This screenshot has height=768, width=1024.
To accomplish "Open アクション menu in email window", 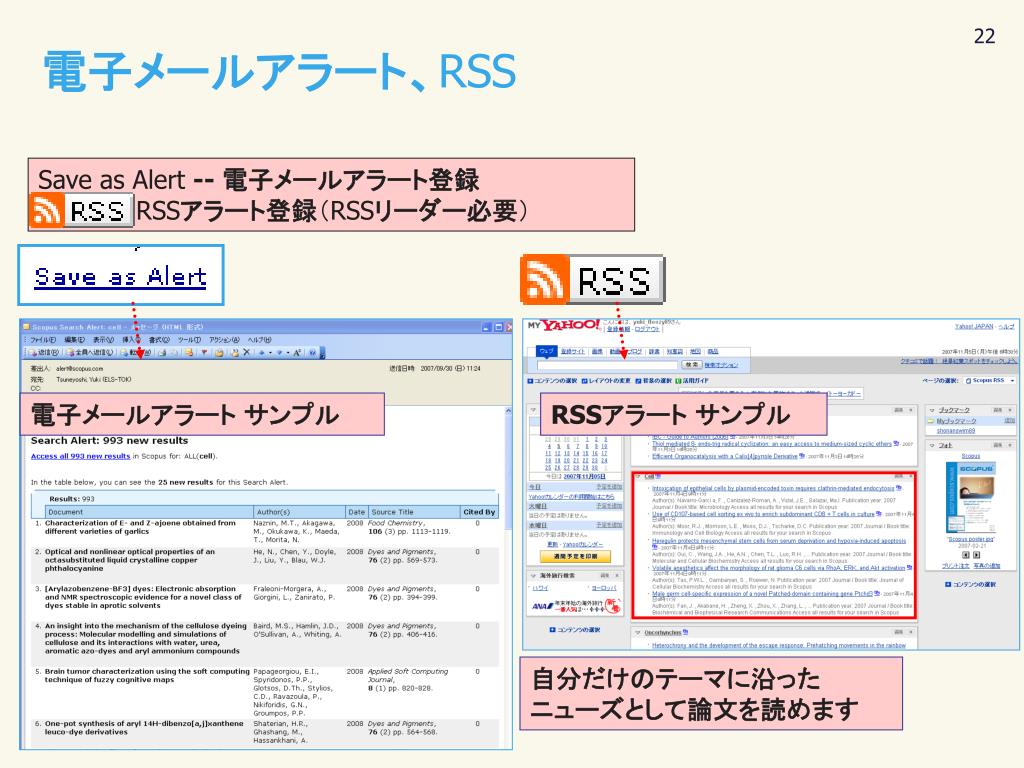I will coord(225,340).
